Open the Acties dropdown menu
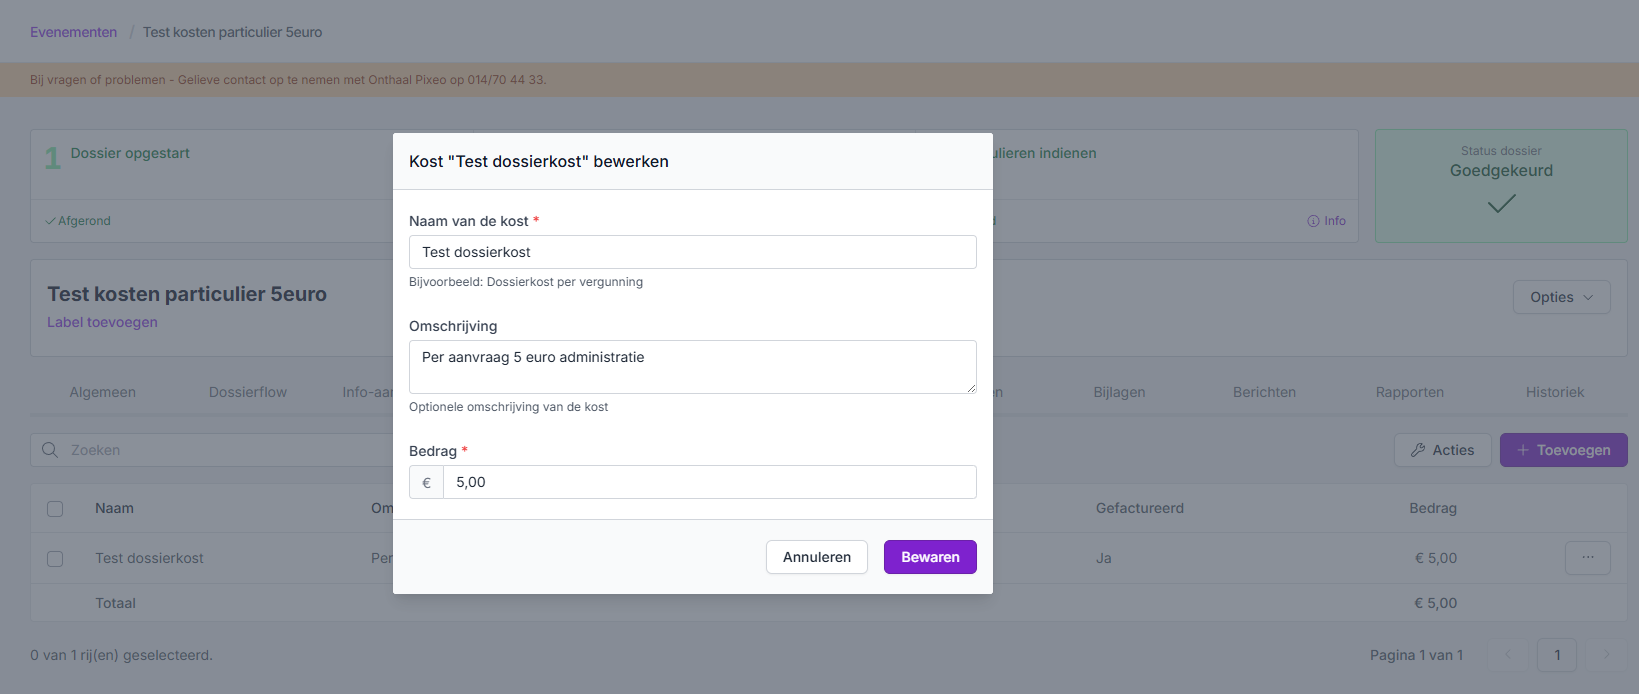Viewport: 1639px width, 694px height. pos(1442,450)
